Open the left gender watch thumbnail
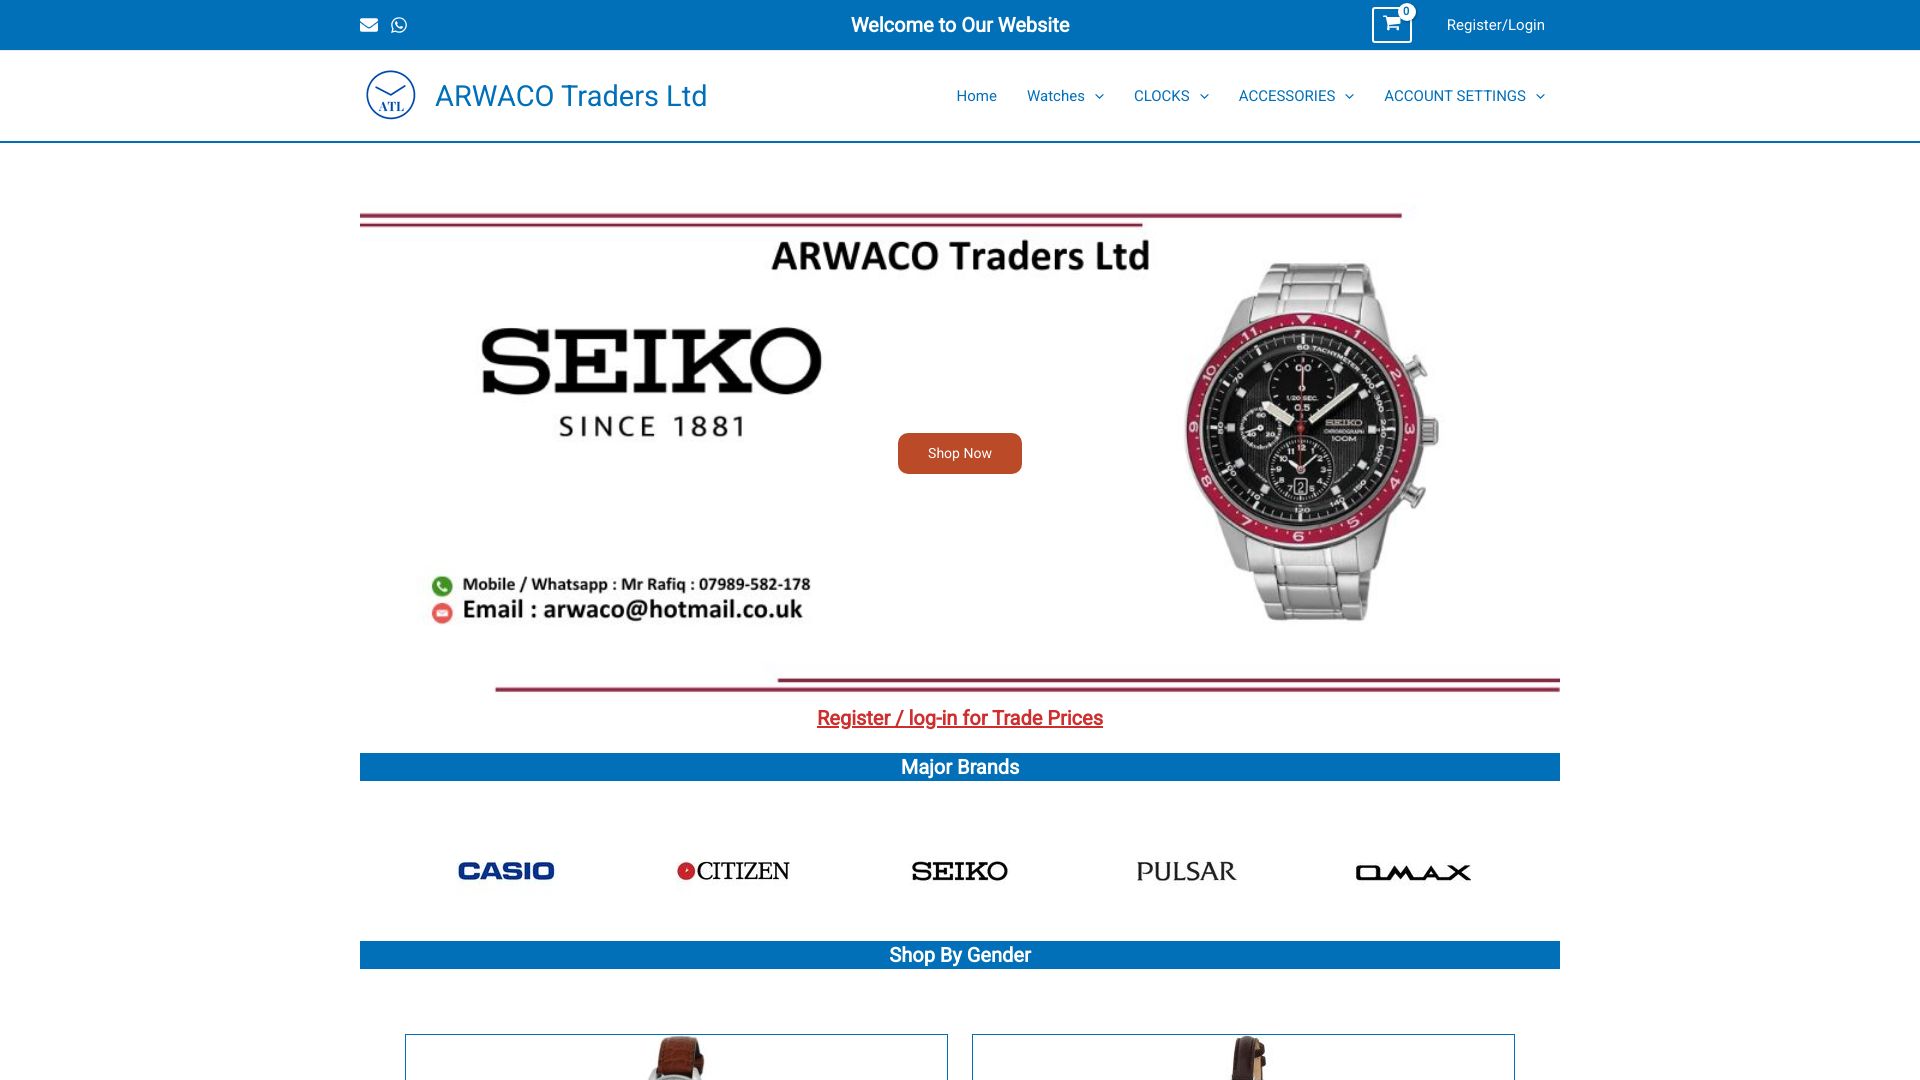The width and height of the screenshot is (1920, 1080). tap(676, 1057)
